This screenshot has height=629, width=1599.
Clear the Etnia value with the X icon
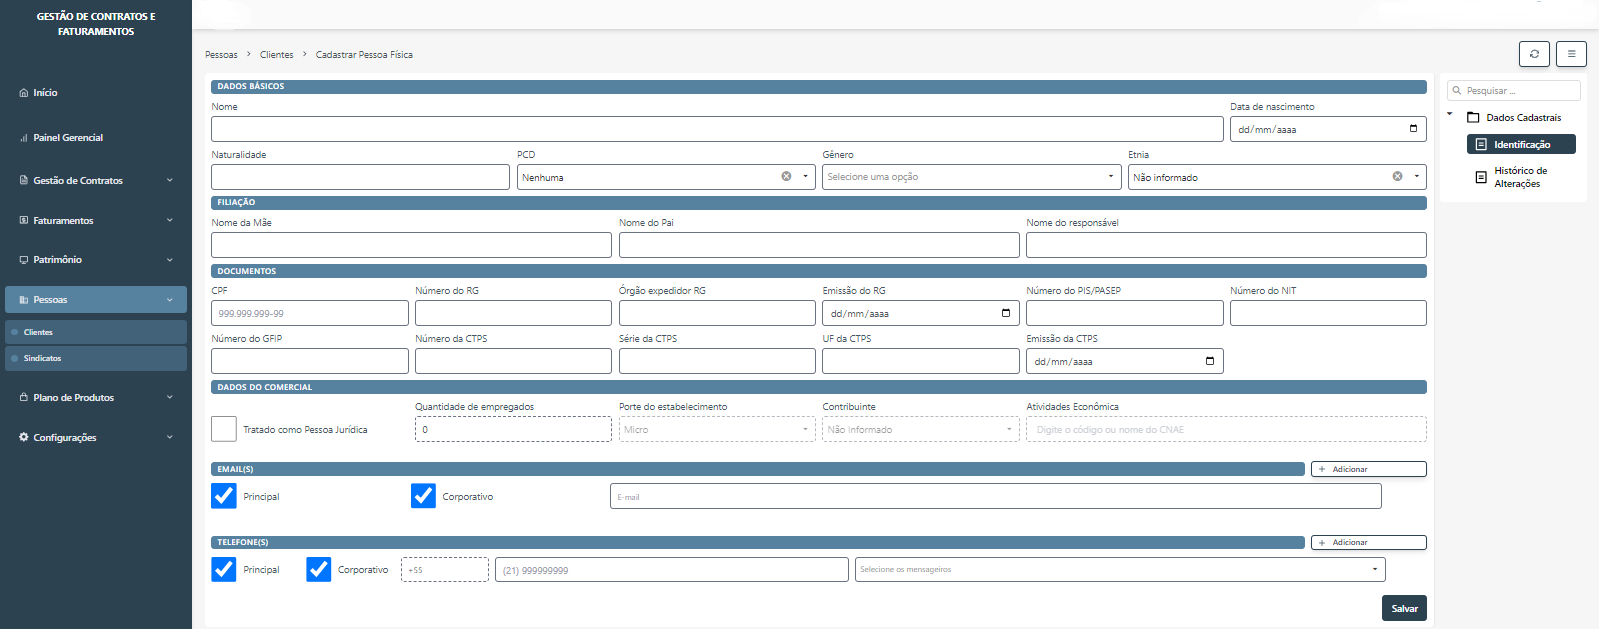(1397, 177)
